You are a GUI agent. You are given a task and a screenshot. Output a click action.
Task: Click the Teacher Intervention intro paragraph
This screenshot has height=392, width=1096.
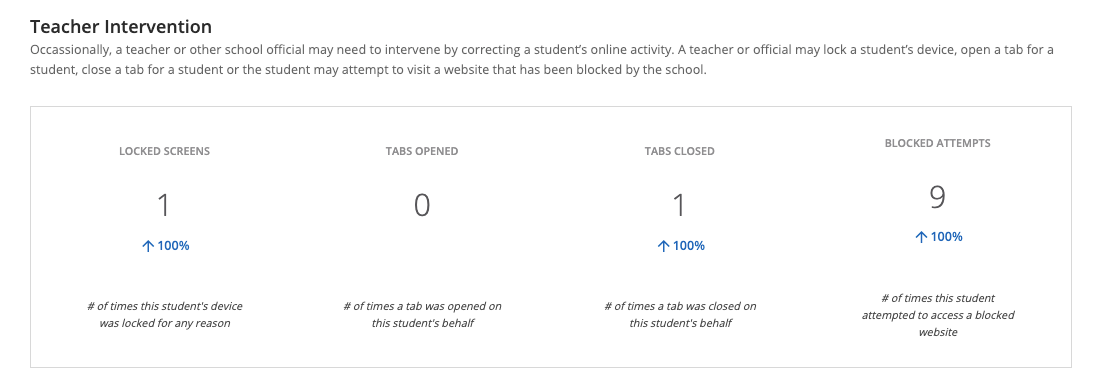tap(542, 60)
